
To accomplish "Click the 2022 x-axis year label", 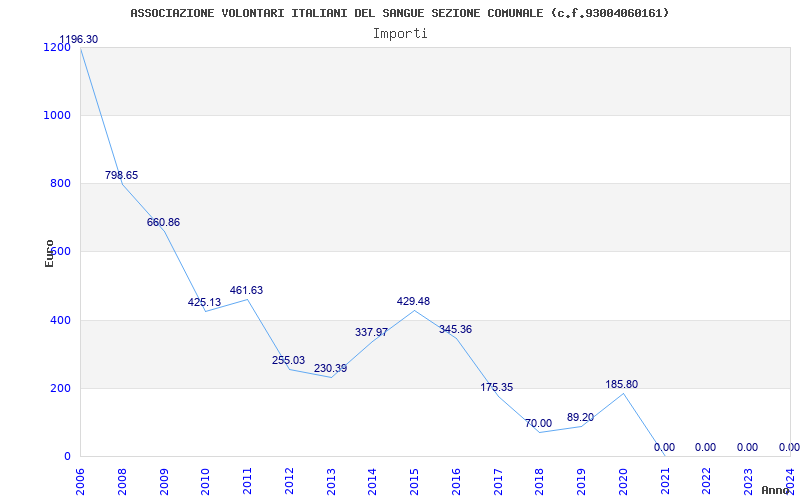I will (706, 482).
